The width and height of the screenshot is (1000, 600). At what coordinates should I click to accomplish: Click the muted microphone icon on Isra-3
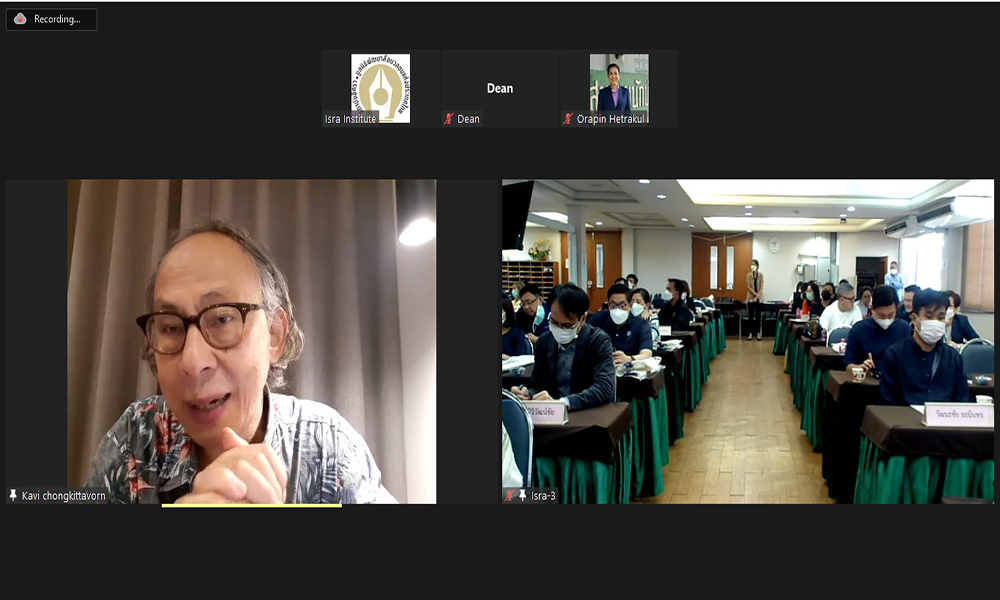(510, 495)
